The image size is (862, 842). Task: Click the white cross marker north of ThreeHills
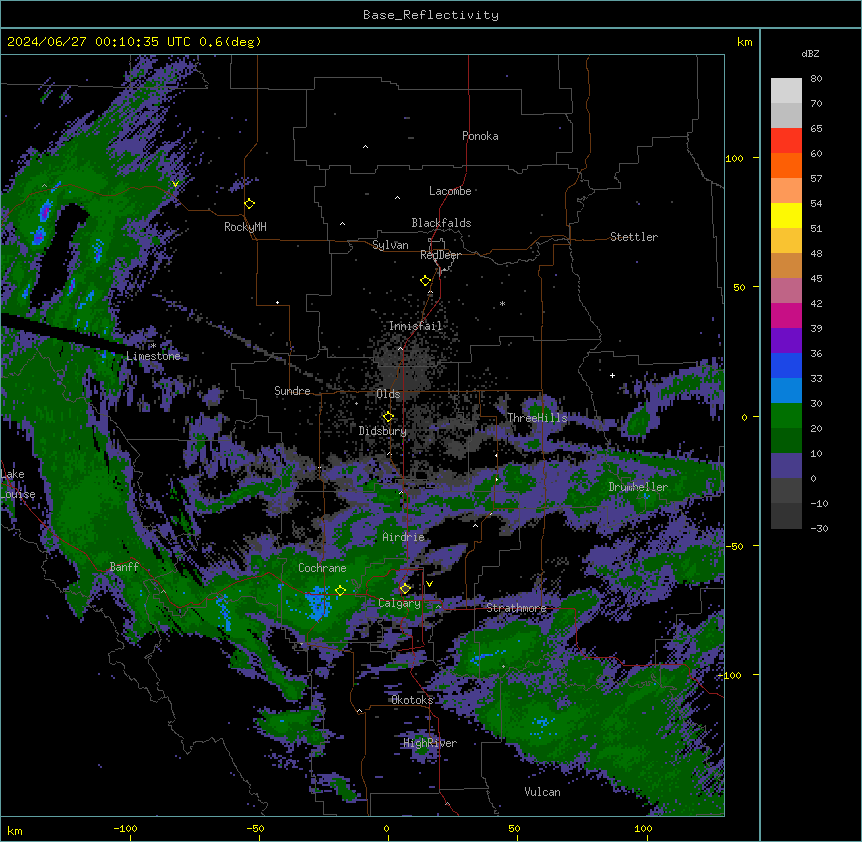[612, 375]
